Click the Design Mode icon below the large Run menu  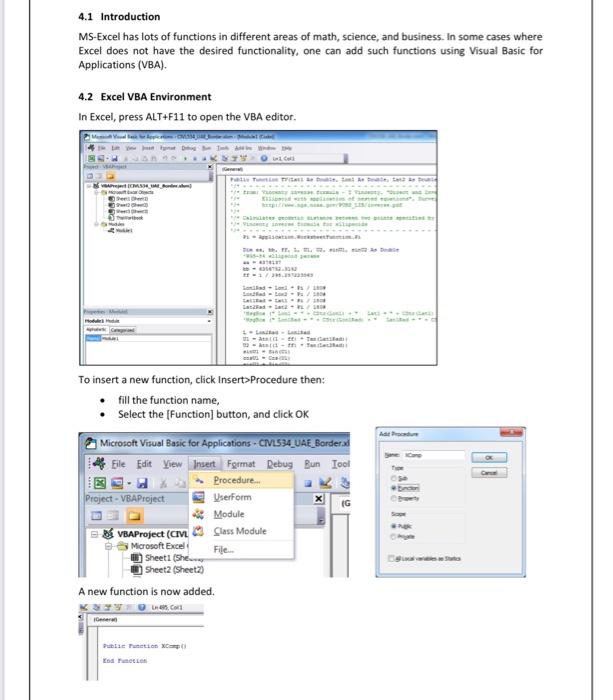(325, 483)
